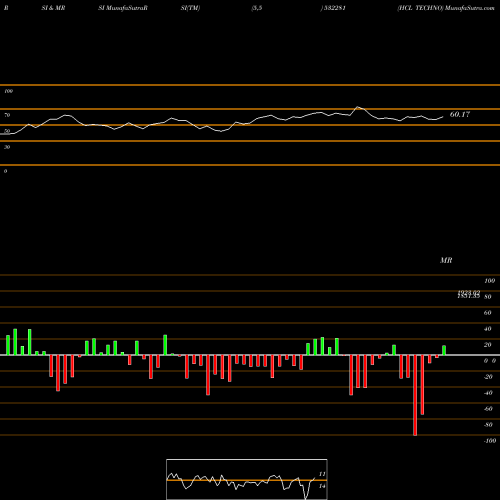Click the RSI value label 60.17
This screenshot has width=500, height=500.
(460, 114)
